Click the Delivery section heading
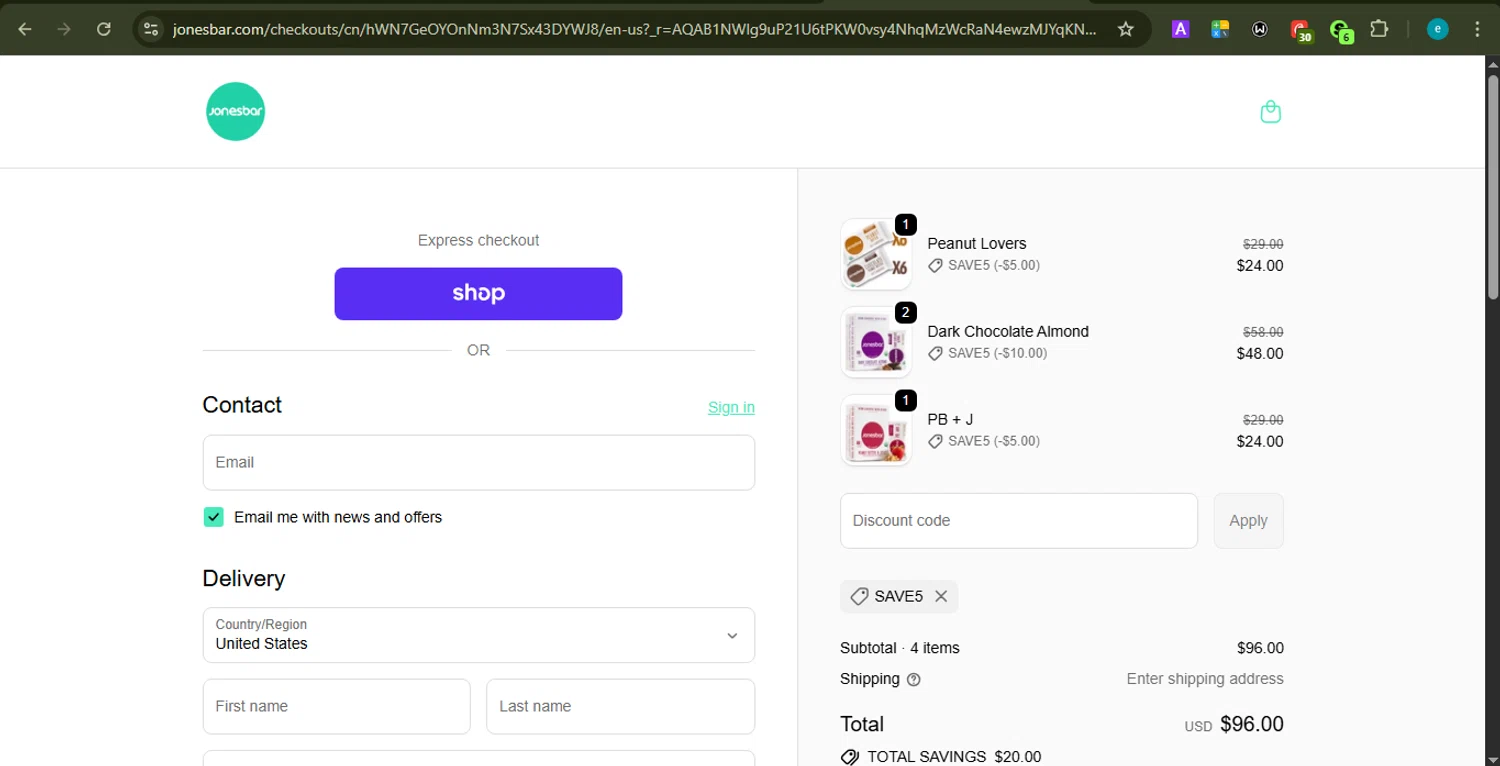1500x766 pixels. (x=244, y=578)
